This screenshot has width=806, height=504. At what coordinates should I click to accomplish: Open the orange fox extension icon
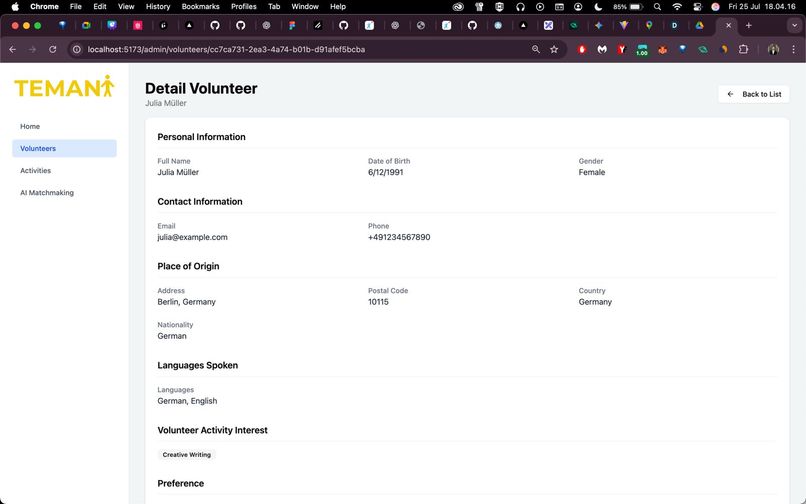[x=663, y=49]
